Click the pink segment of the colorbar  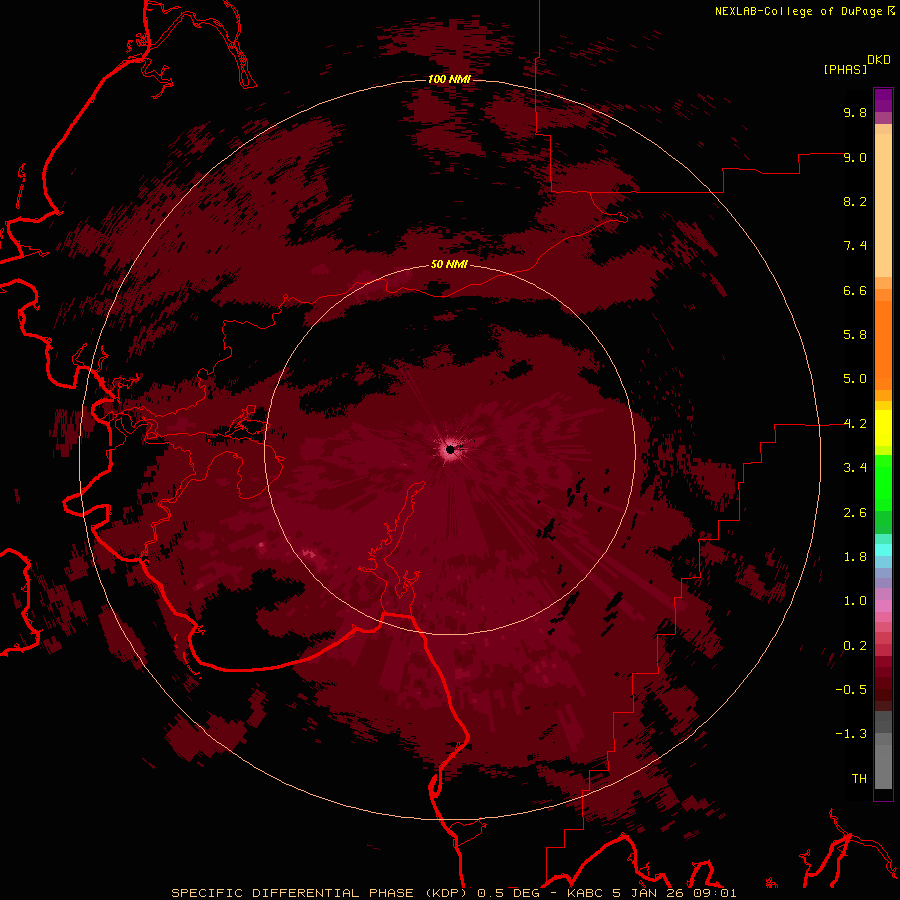(x=883, y=606)
